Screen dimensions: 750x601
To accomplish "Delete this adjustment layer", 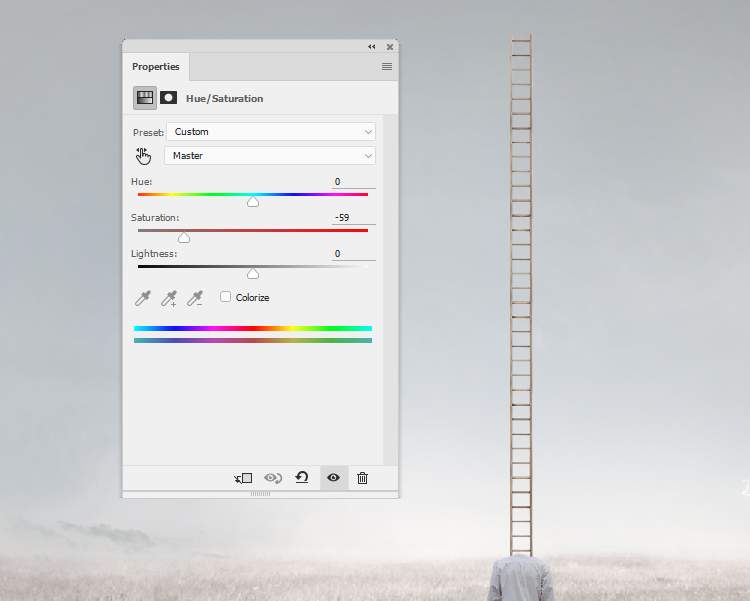I will 362,478.
